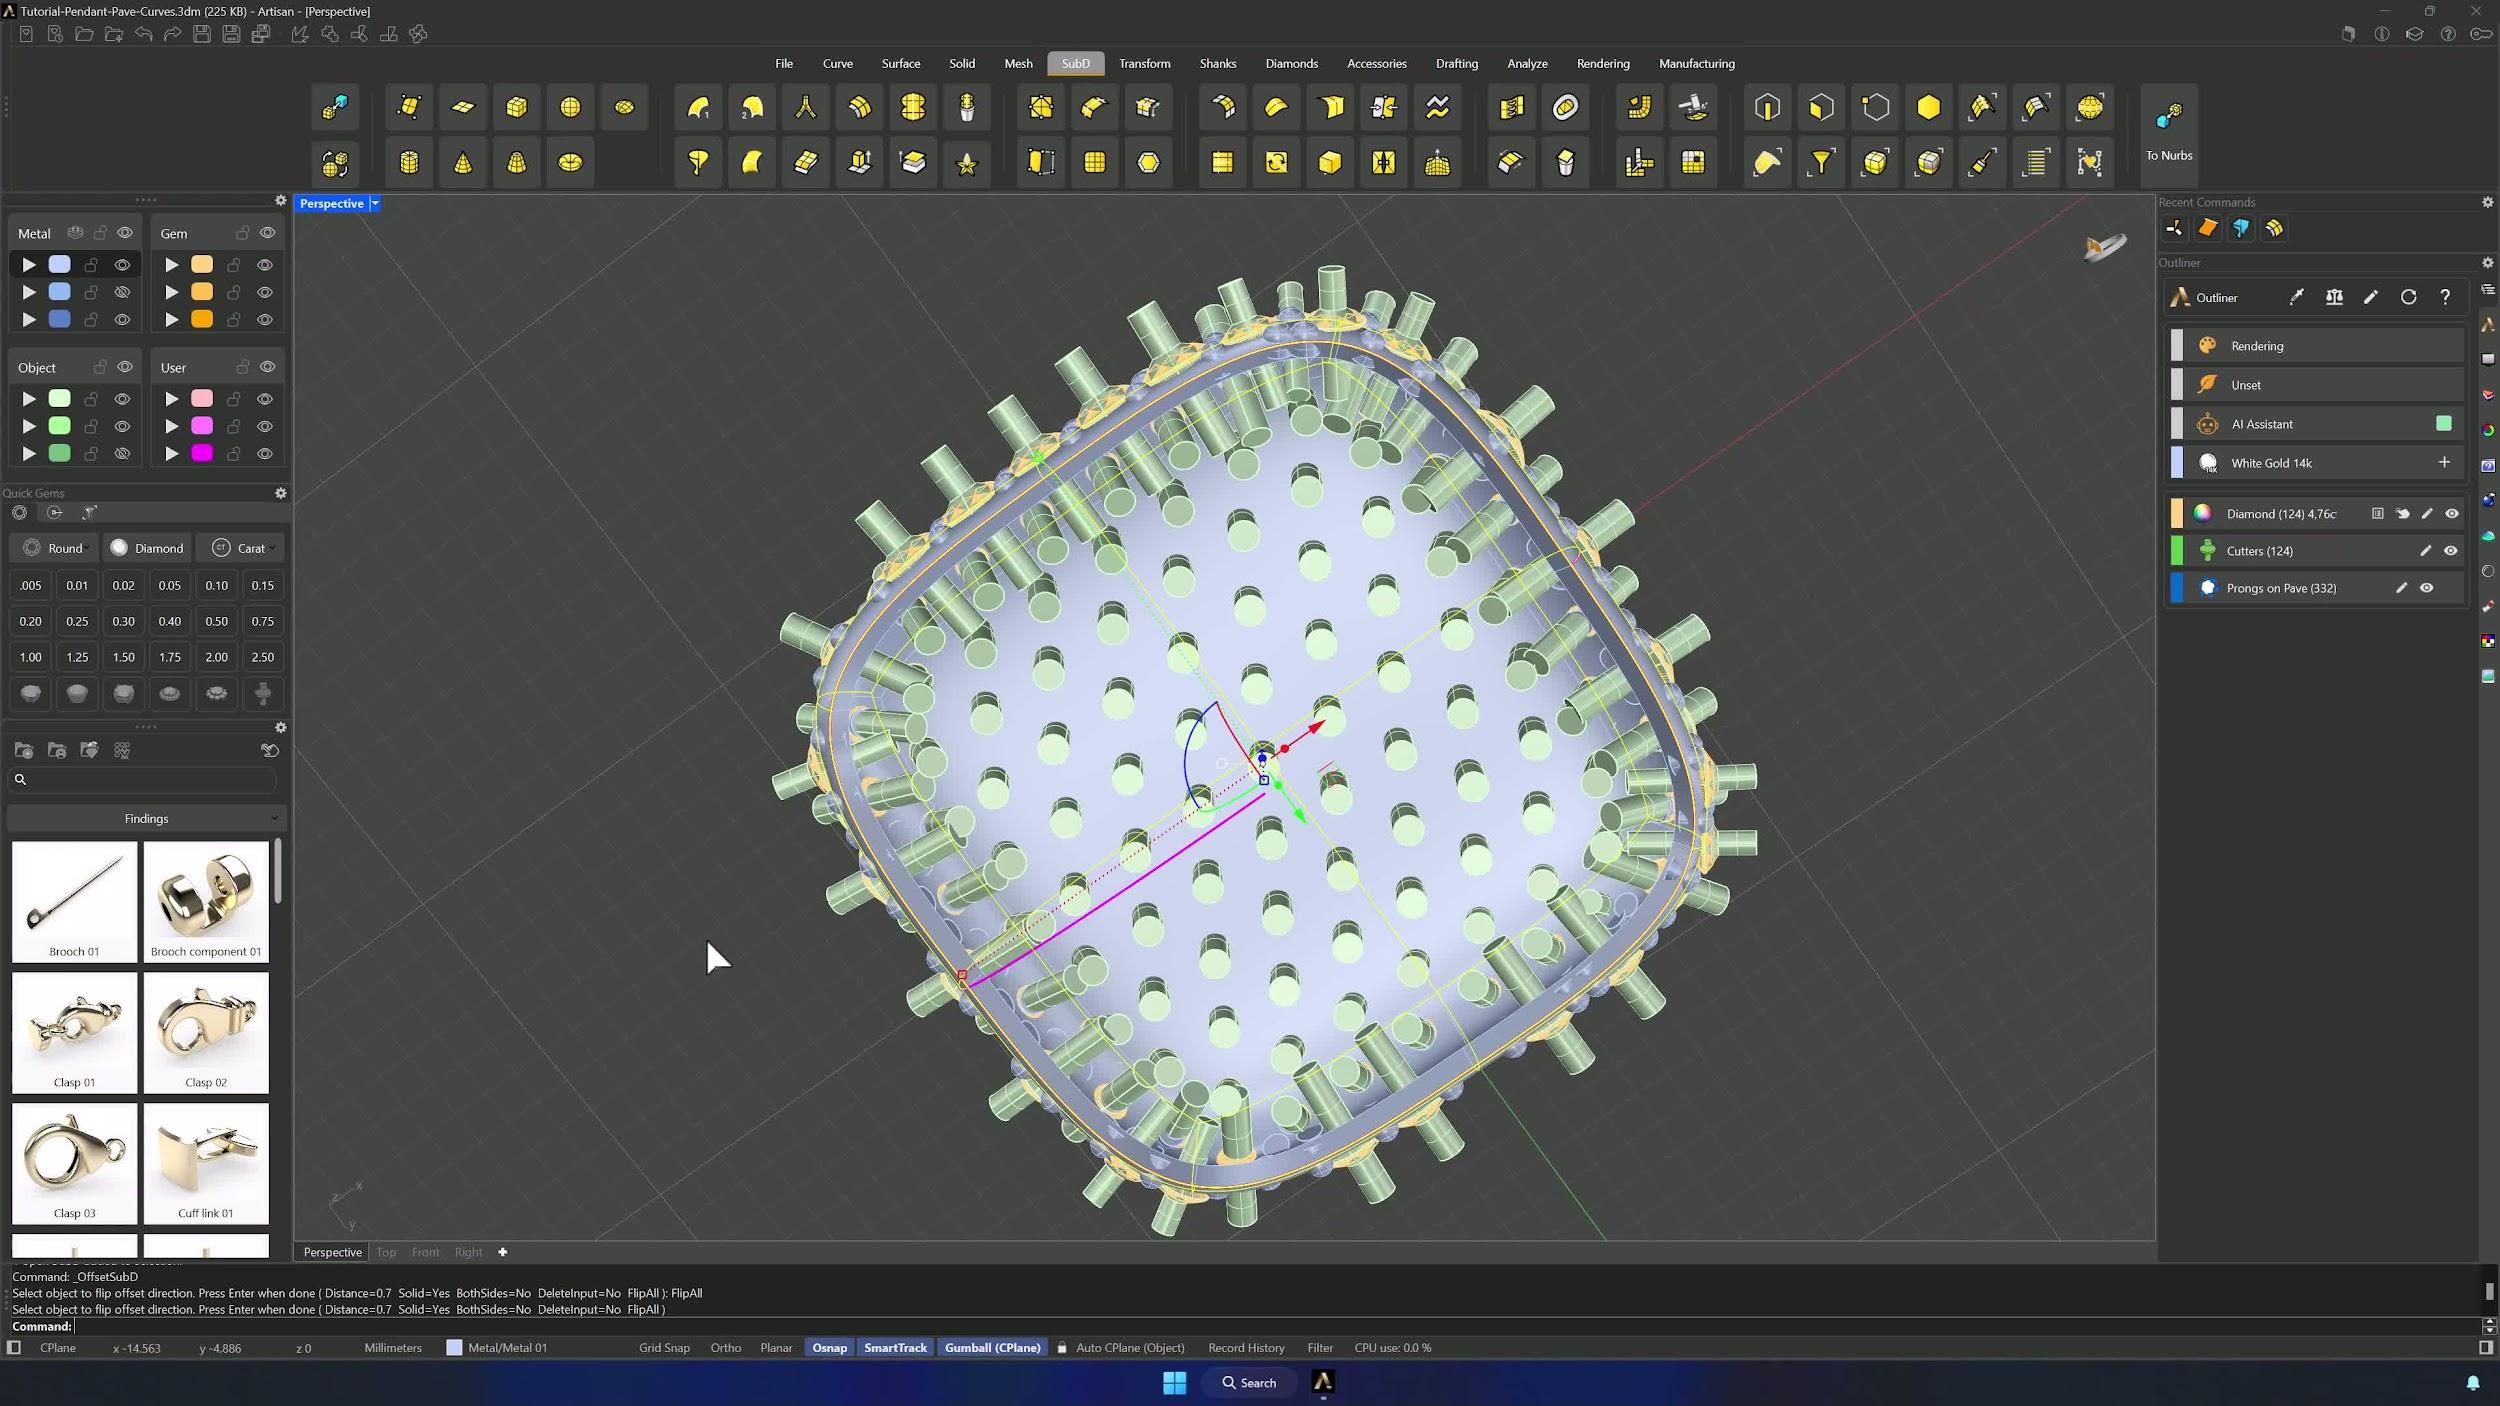Expand the first Metal layer row arrow
The width and height of the screenshot is (2500, 1406).
coord(29,265)
